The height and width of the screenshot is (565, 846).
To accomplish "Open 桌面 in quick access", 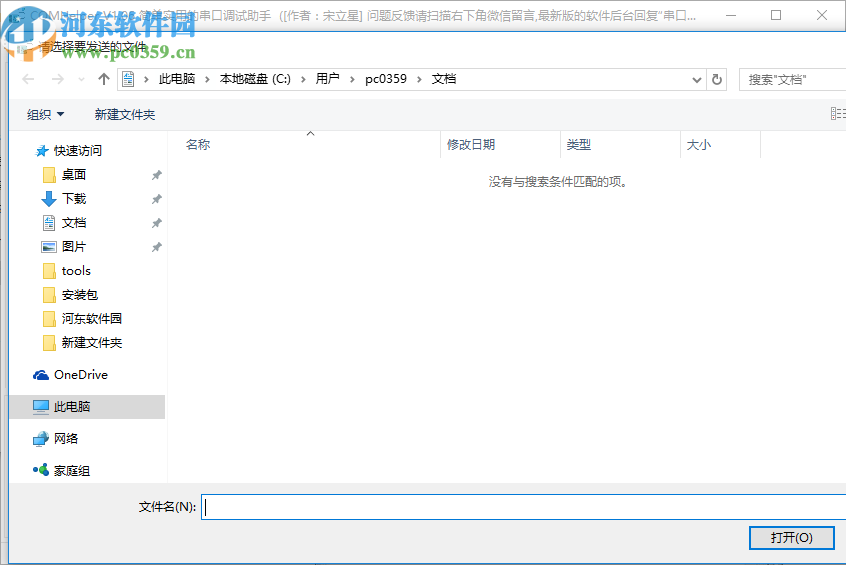I will pos(73,175).
